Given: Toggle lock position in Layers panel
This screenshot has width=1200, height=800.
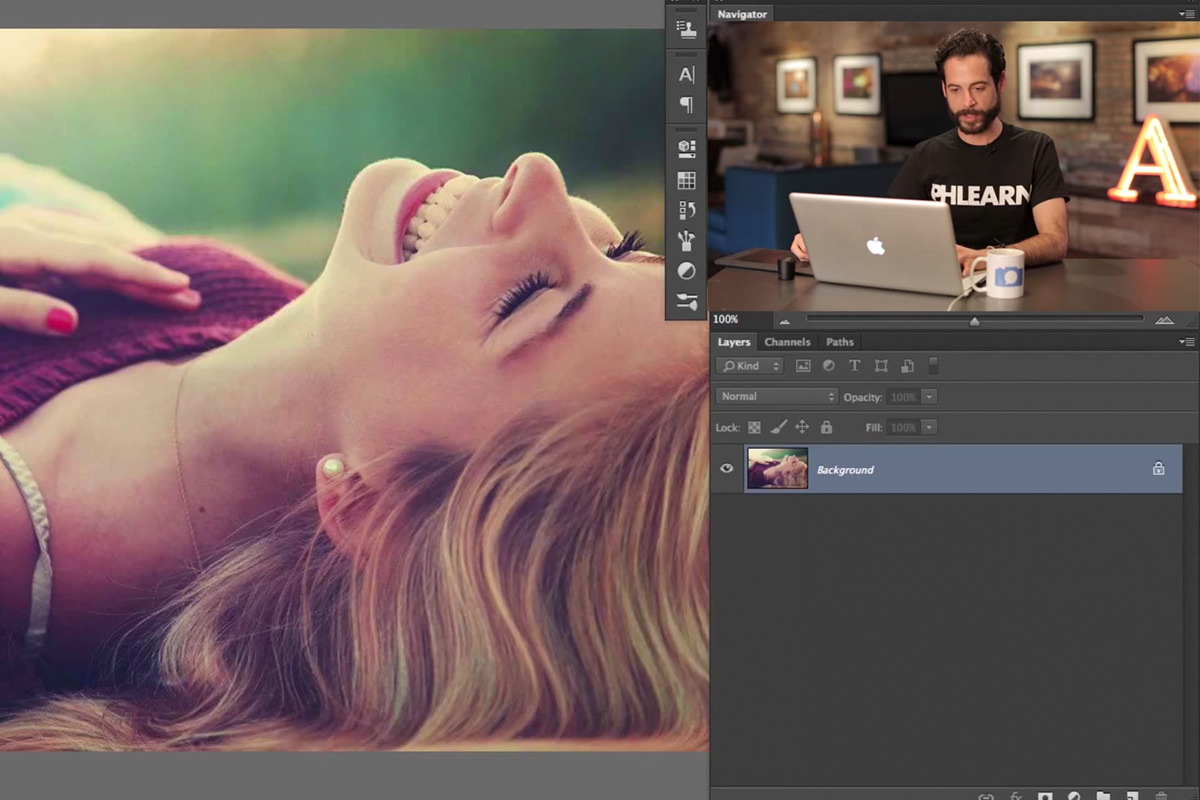Looking at the screenshot, I should coord(802,427).
